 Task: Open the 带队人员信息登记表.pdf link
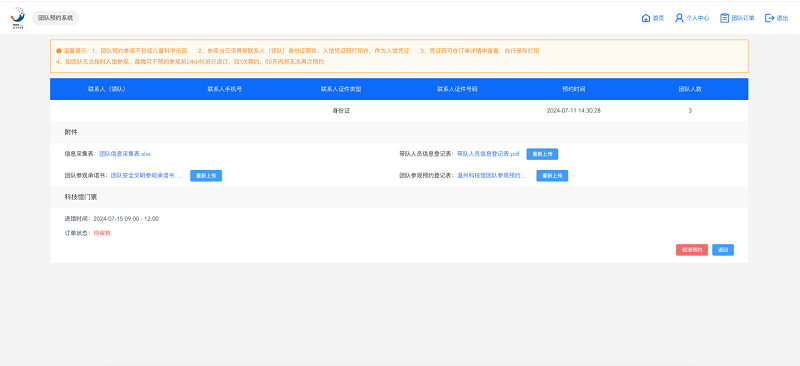(488, 154)
